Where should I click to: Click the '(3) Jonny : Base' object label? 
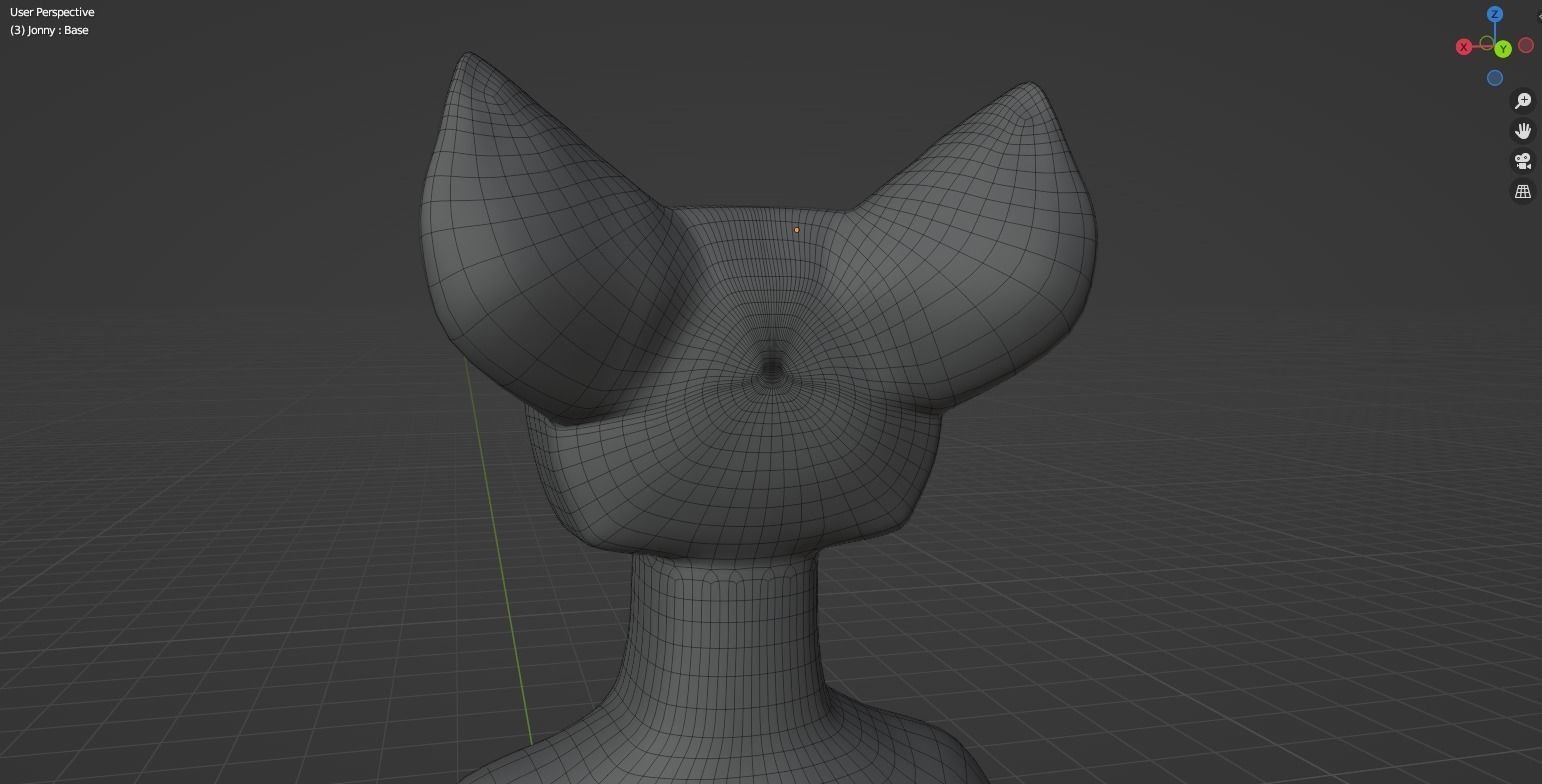click(x=49, y=30)
